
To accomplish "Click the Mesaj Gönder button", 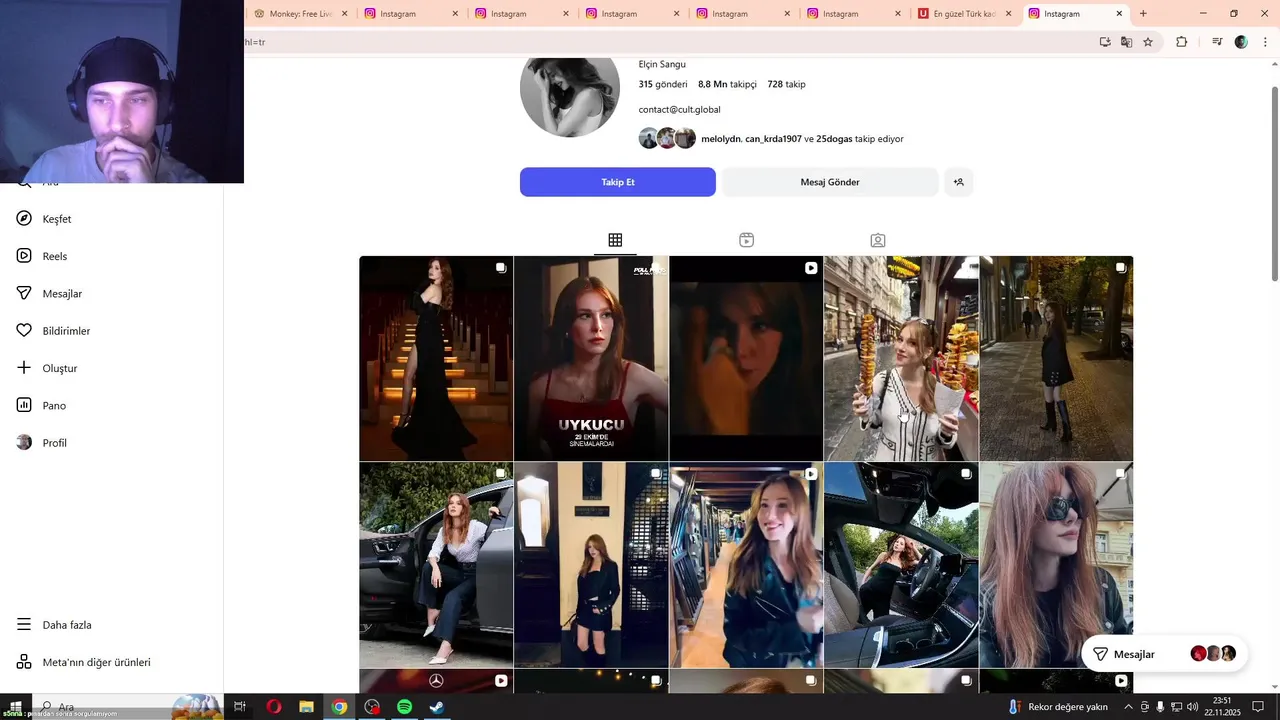I will [x=830, y=182].
